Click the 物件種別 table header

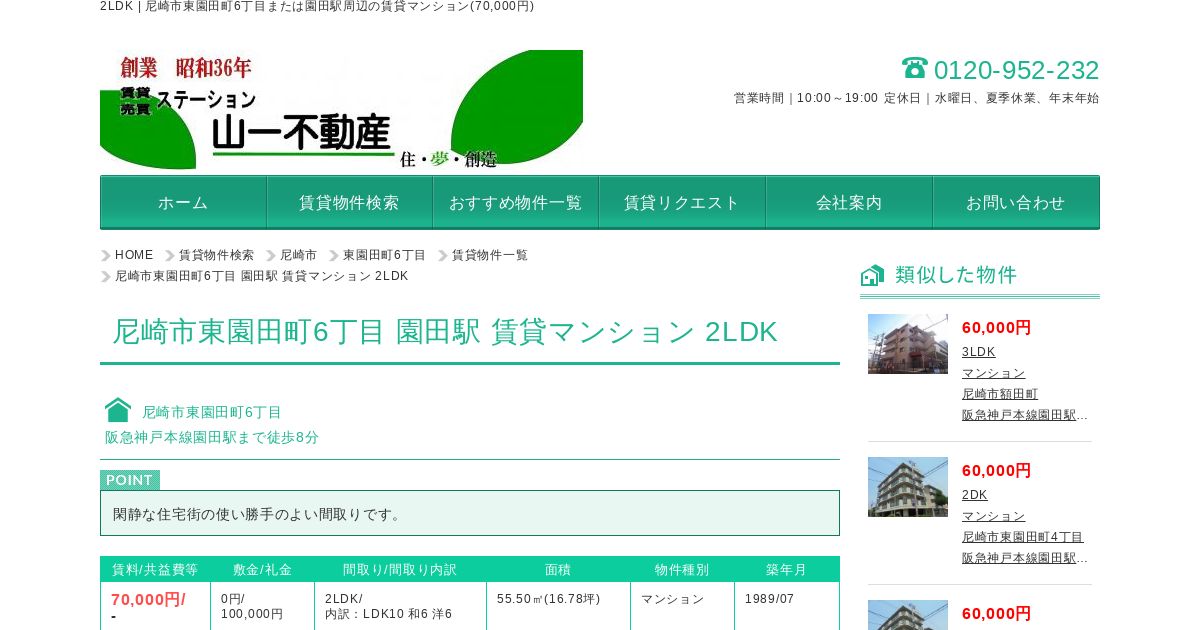tap(682, 569)
